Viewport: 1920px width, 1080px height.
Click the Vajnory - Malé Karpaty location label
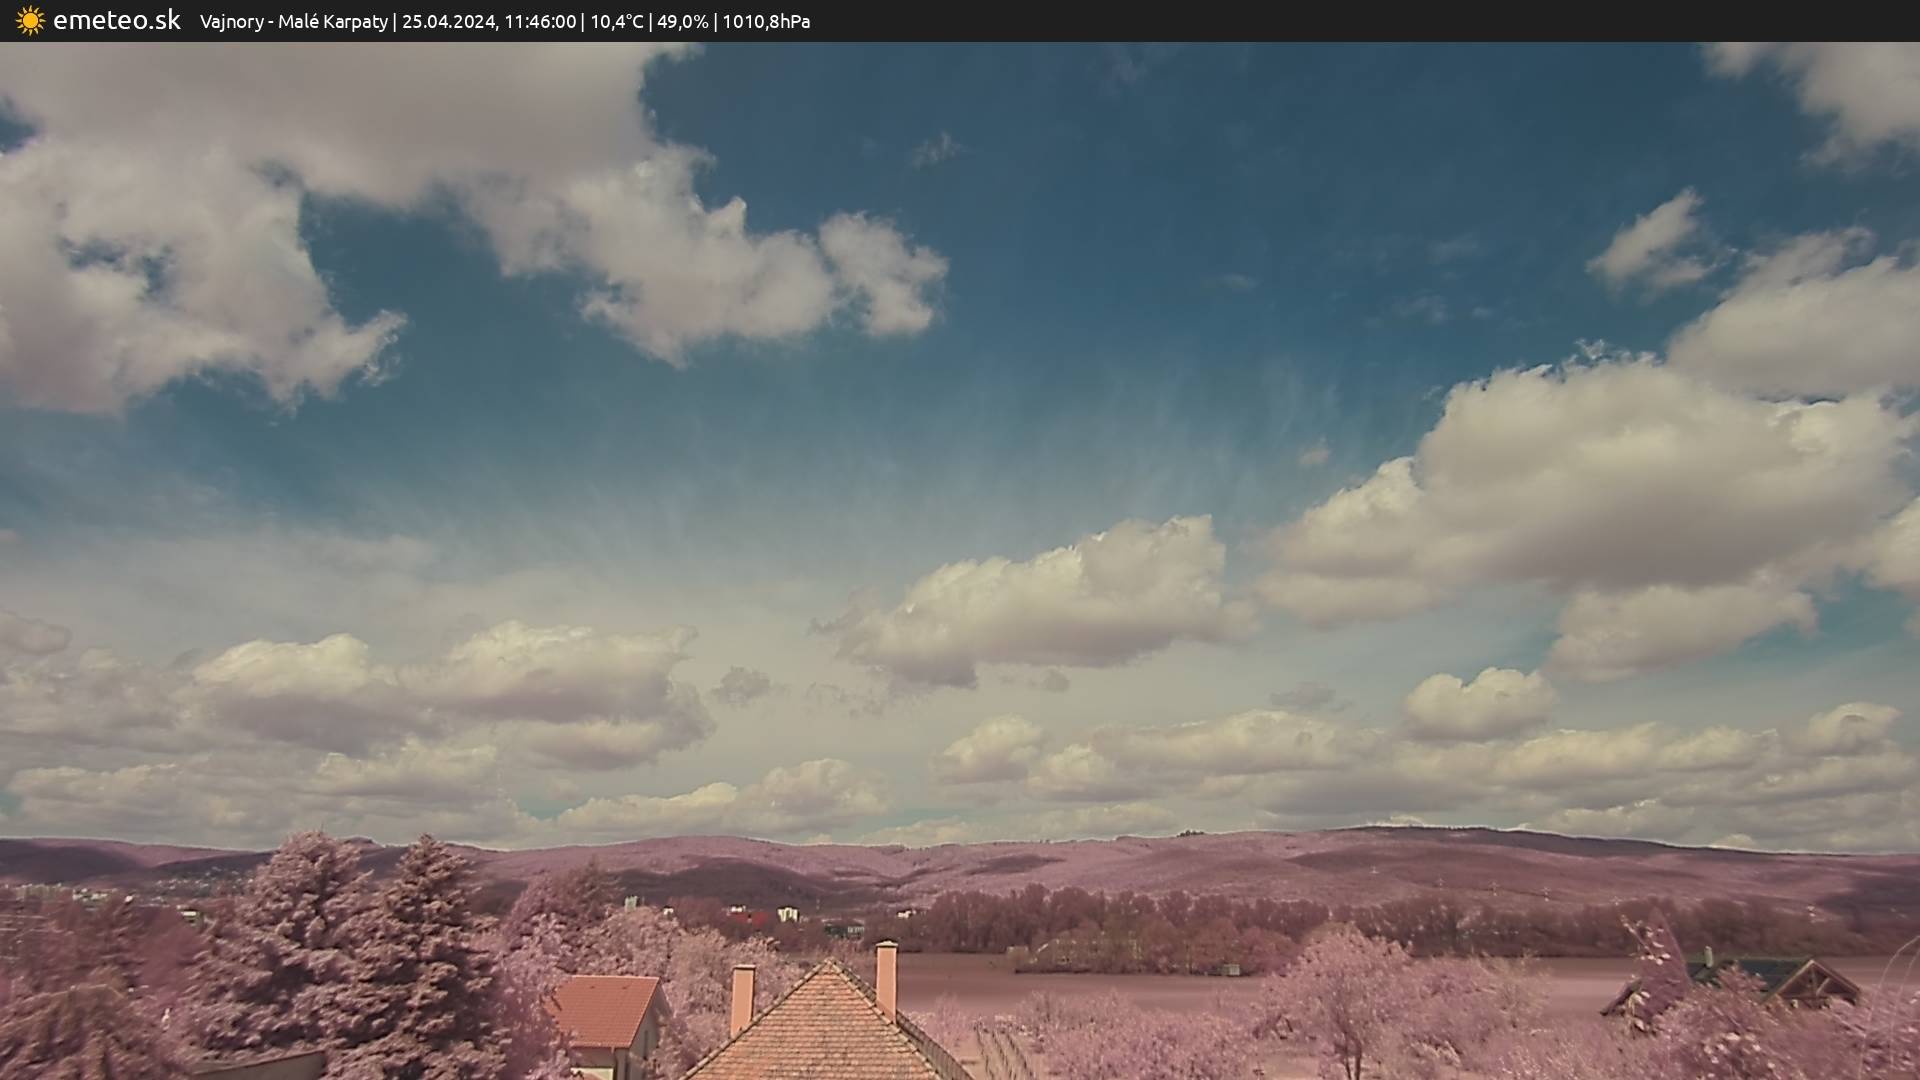293,21
